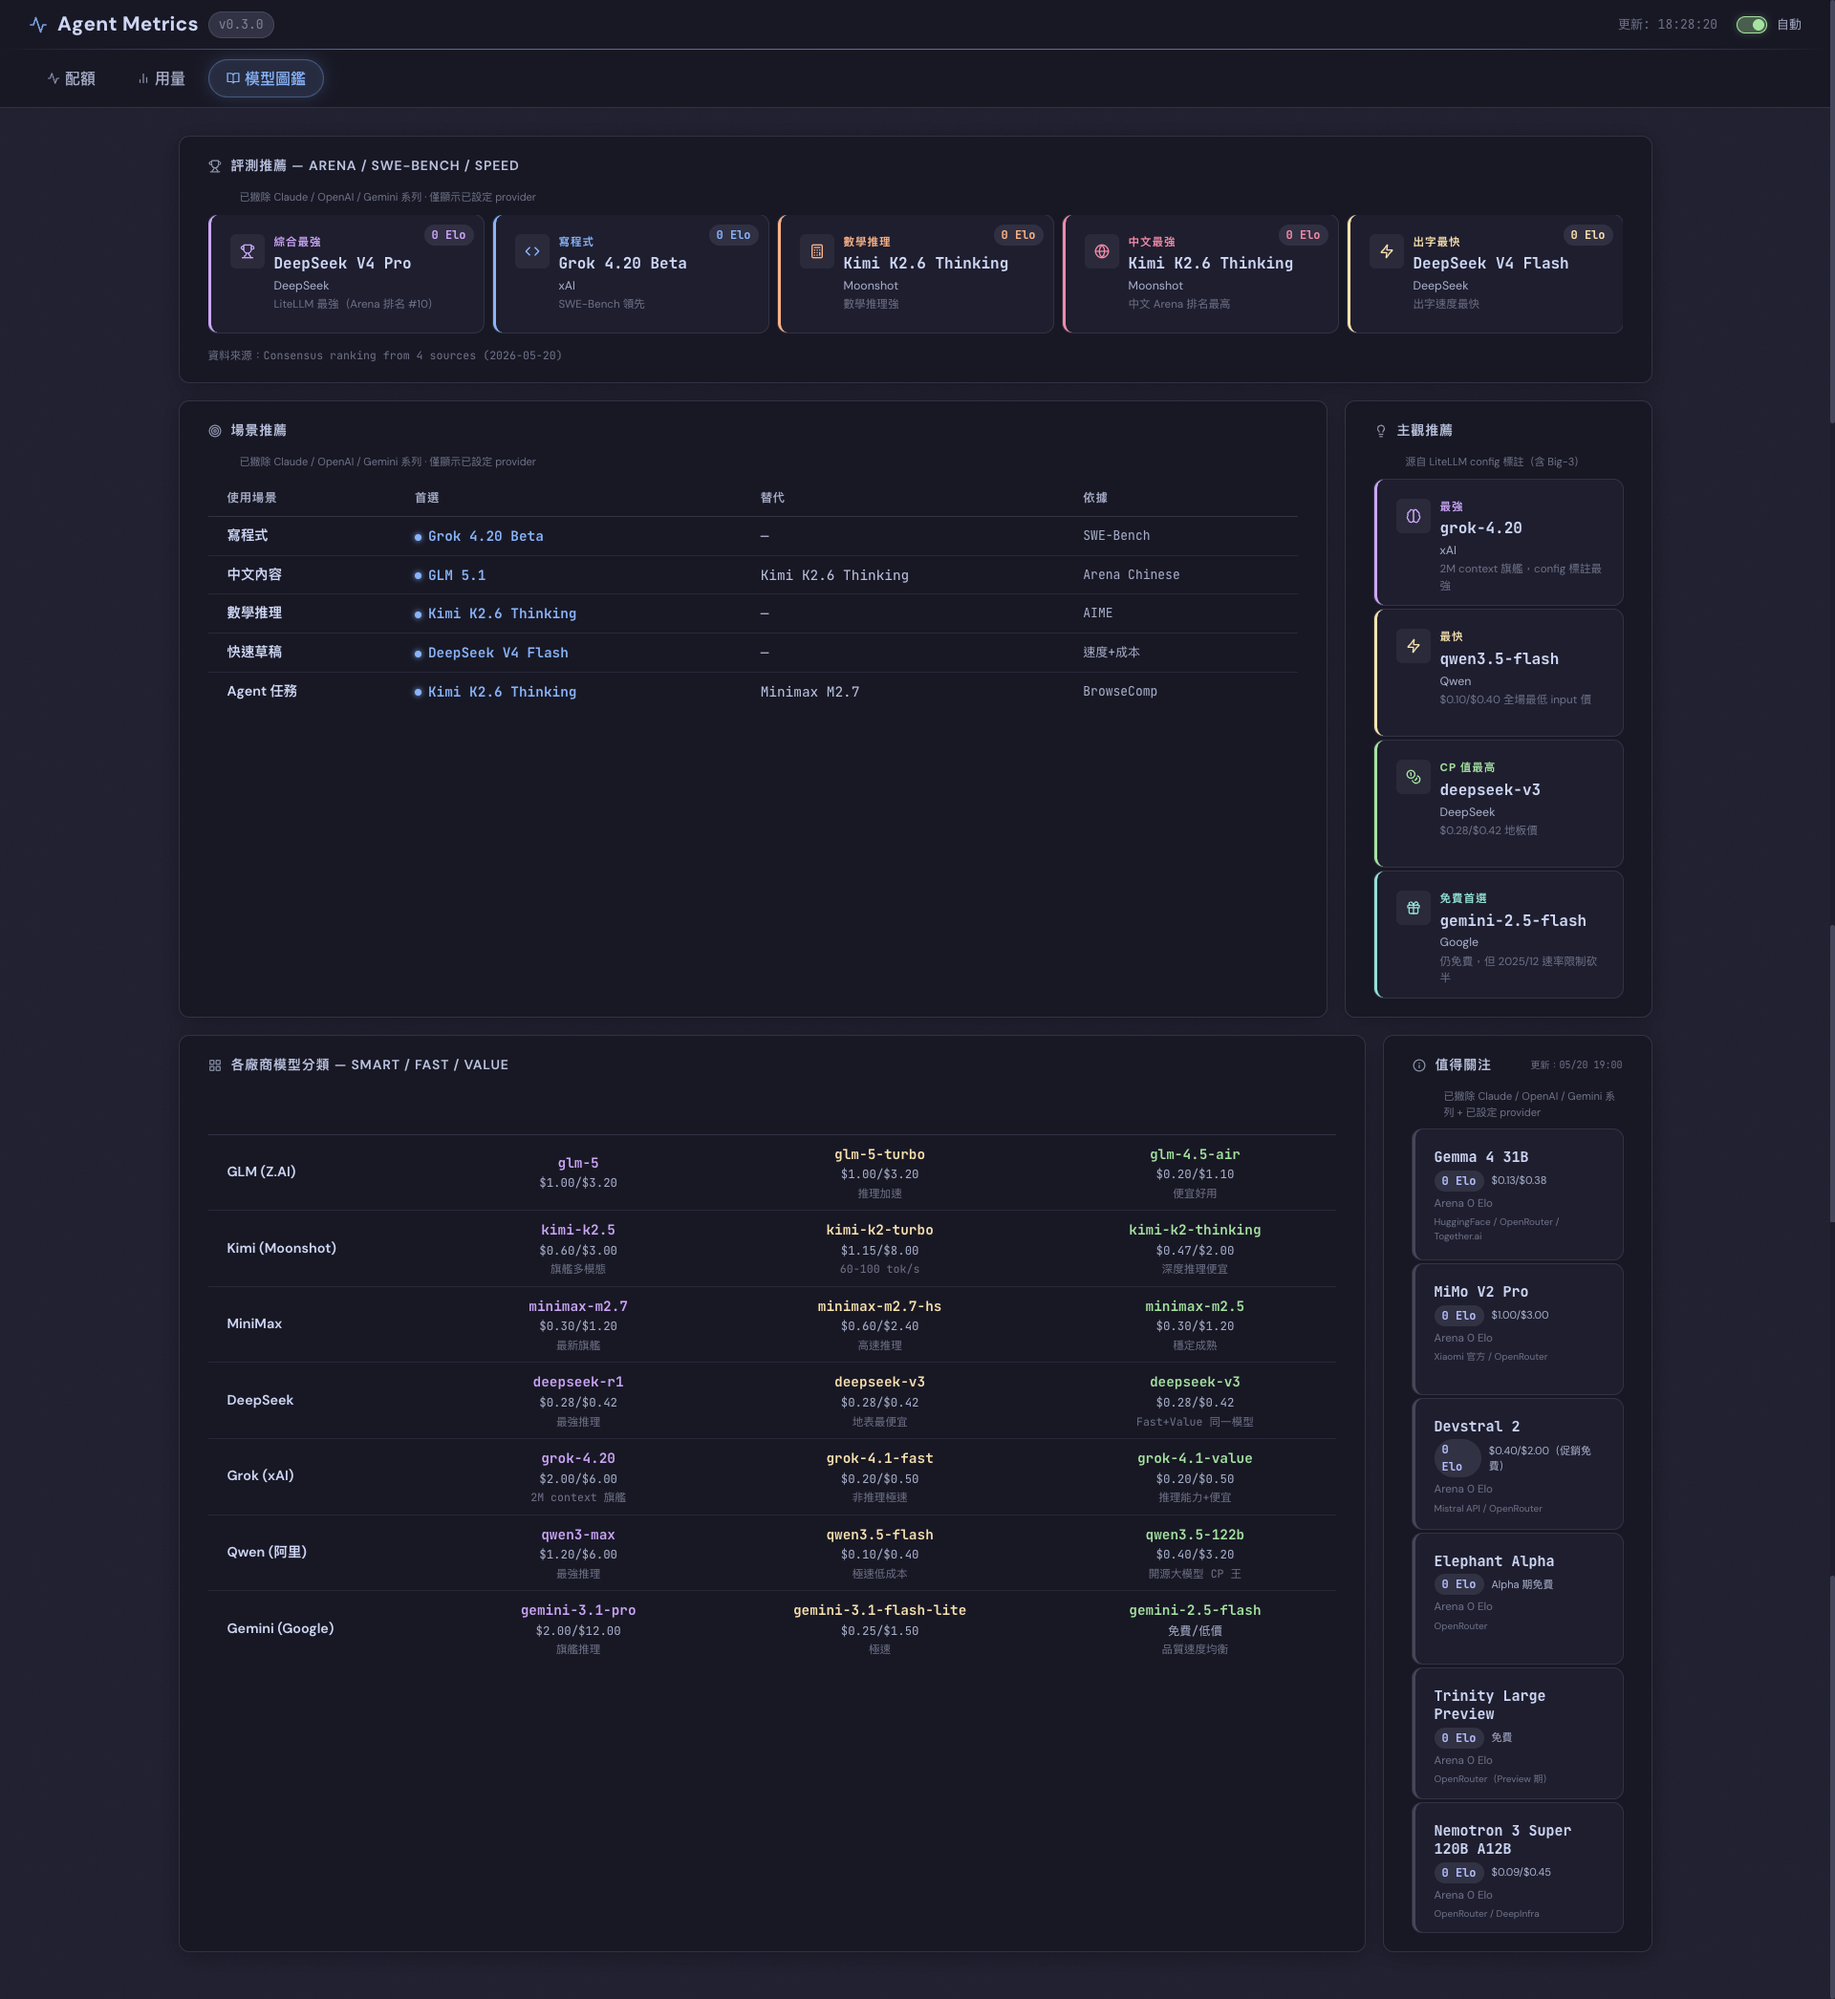The height and width of the screenshot is (1999, 1835).
Task: Click the gemini-3.1-pro model name
Action: coord(578,1611)
